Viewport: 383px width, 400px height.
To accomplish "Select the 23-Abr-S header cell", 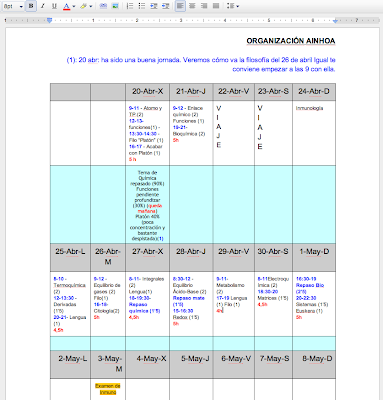I will [x=273, y=92].
